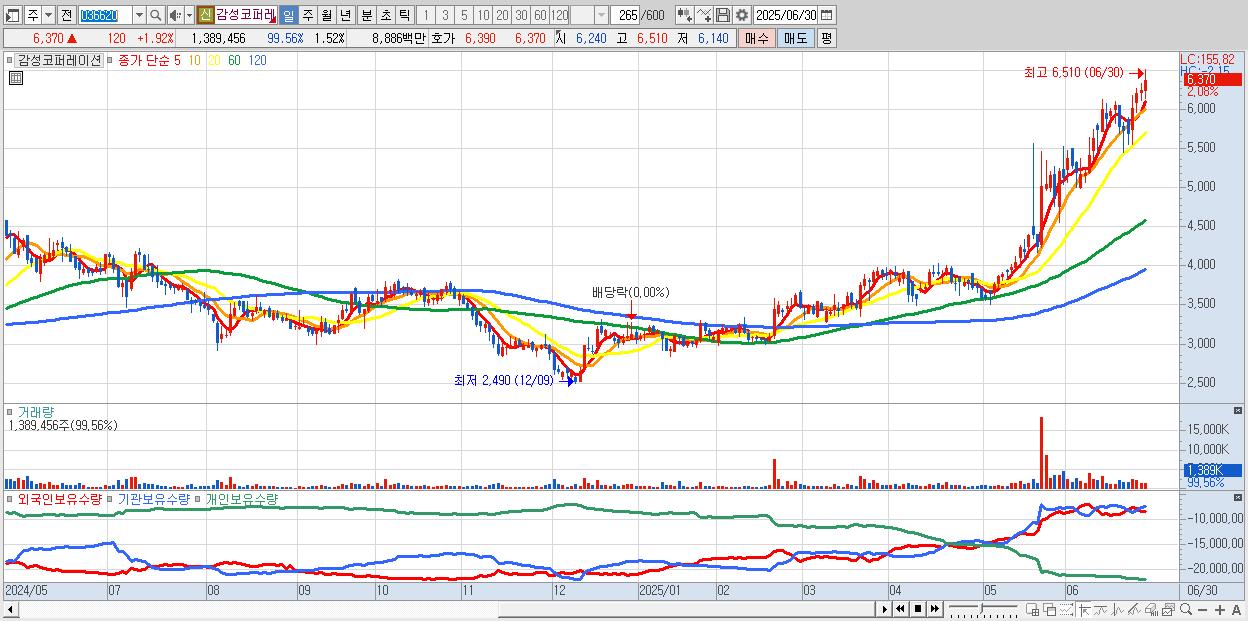Screen dimensions: 1248x621
Task: Click the rewind button in bottom playback bar
Action: click(900, 609)
